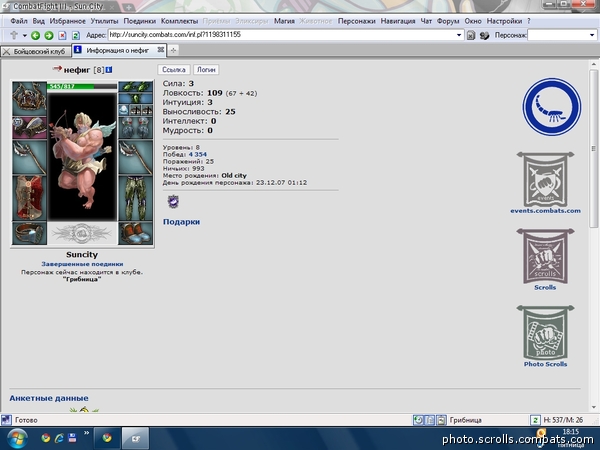Open the Чат menu
600x450 pixels.
tap(426, 21)
